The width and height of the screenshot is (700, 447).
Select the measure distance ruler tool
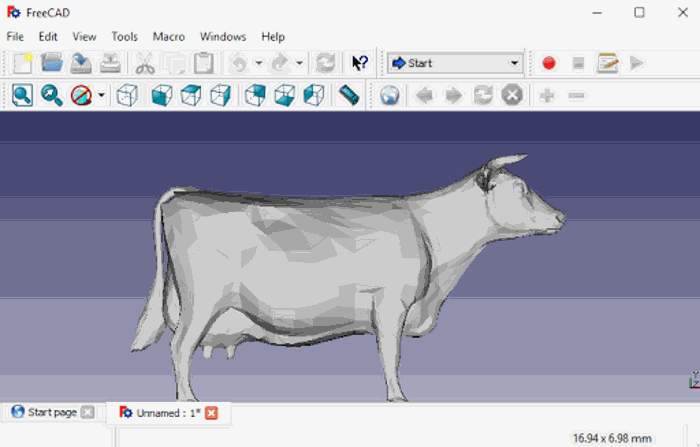click(349, 95)
